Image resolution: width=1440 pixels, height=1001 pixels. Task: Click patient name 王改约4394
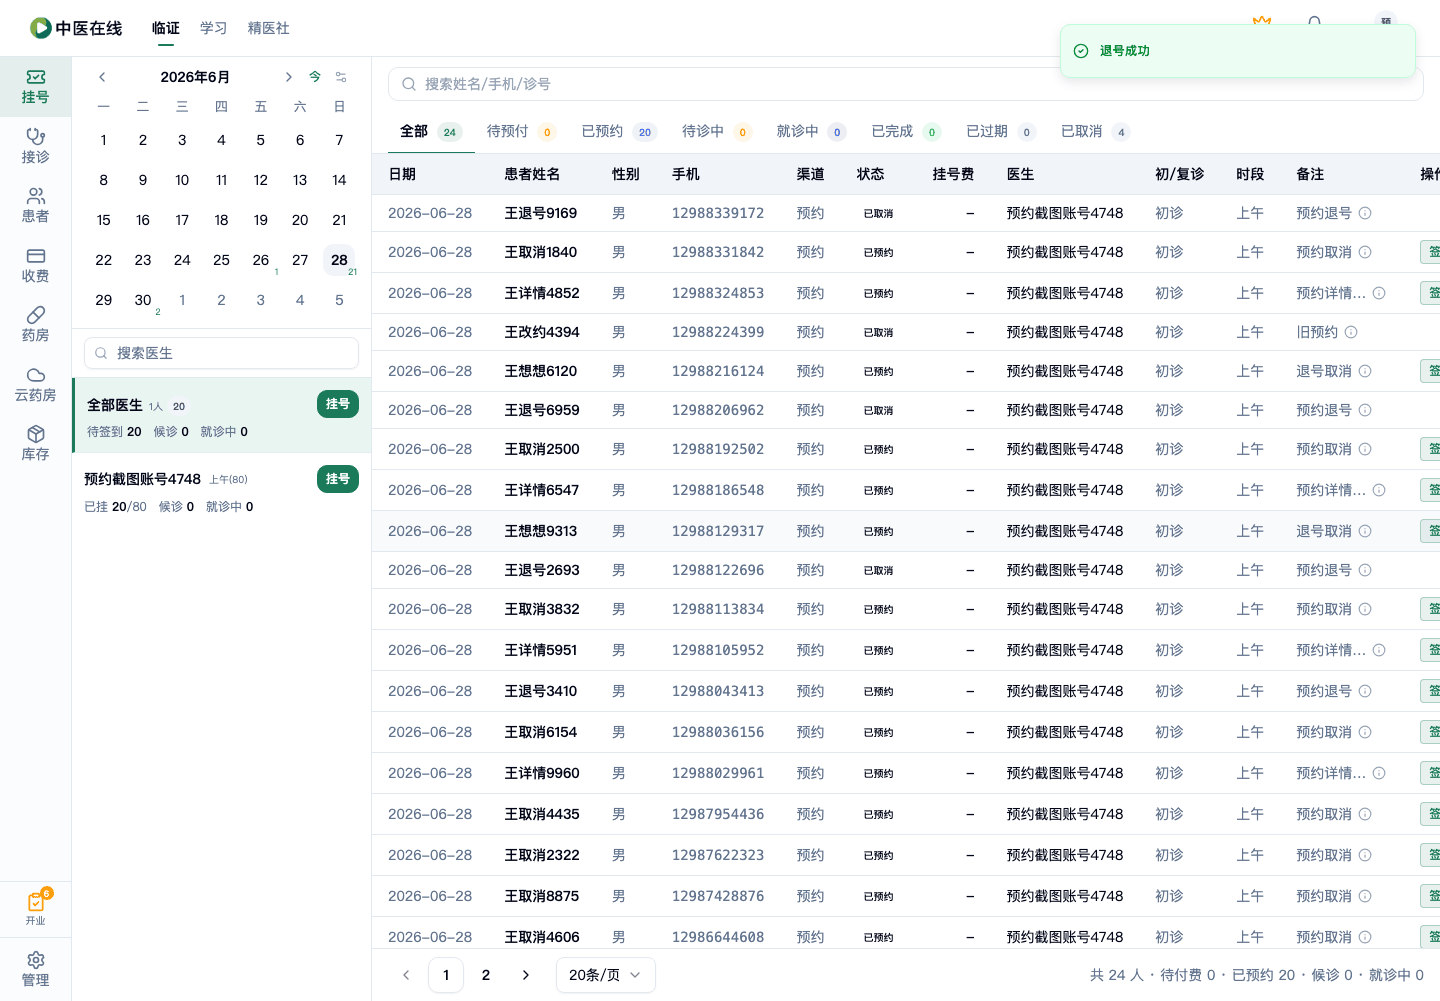pos(542,332)
